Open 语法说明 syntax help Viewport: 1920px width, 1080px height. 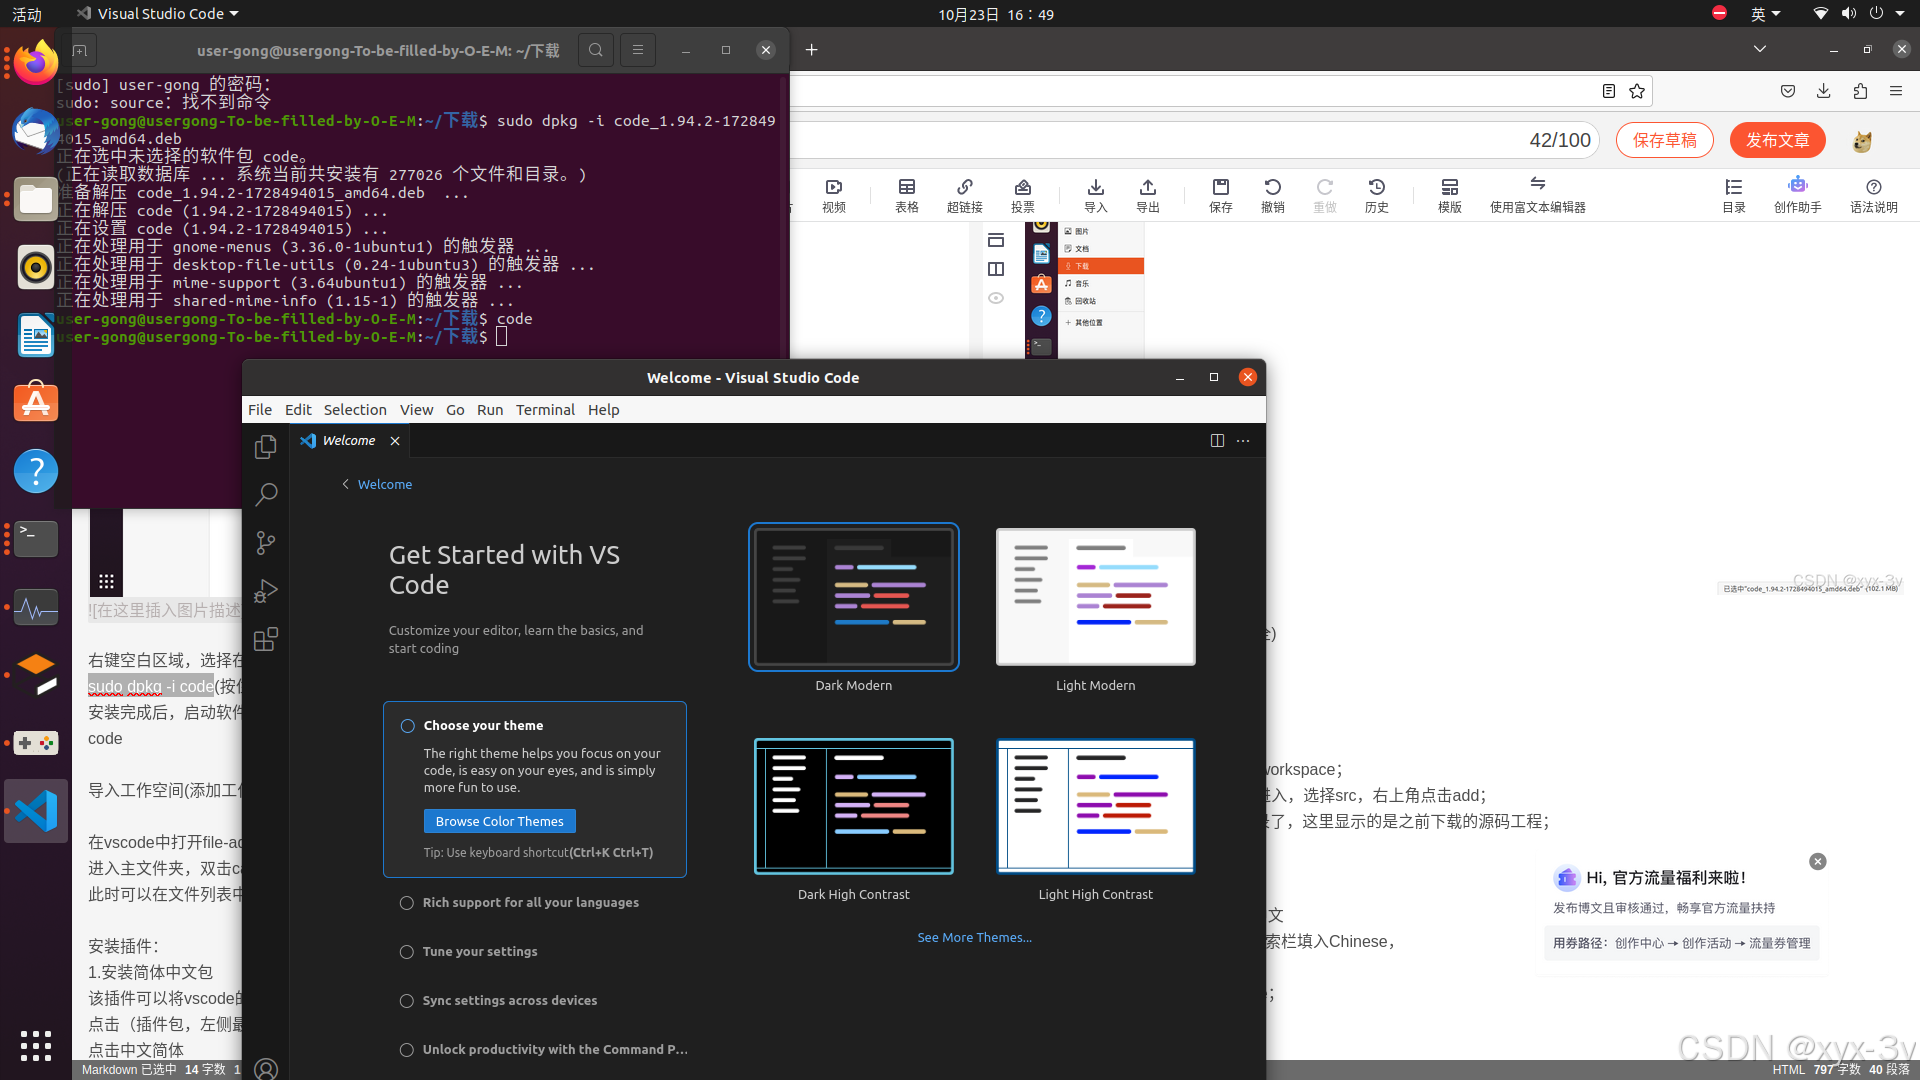click(x=1874, y=195)
